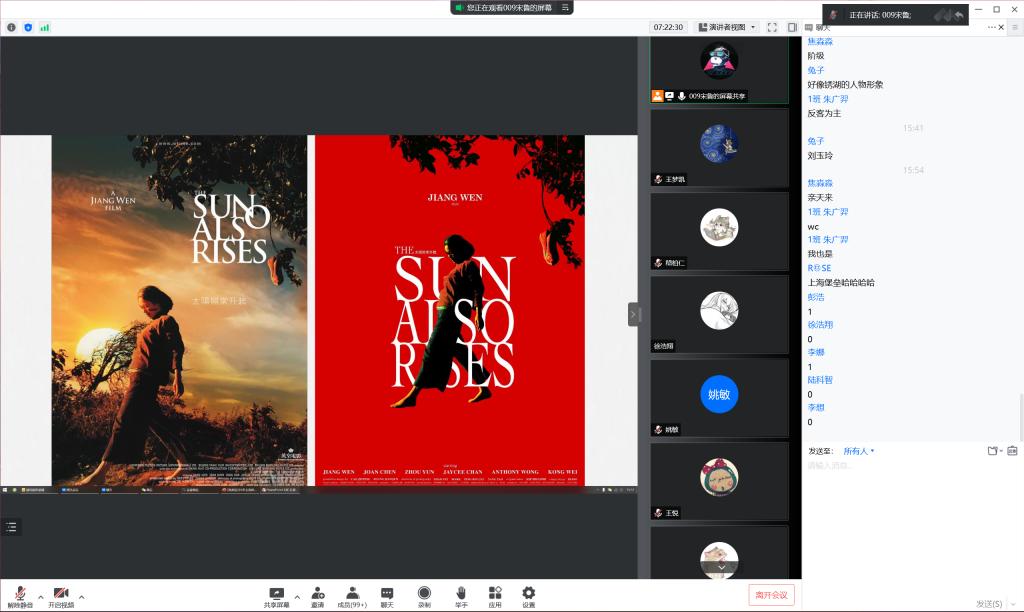Click the invite (邀请) icon
The image size is (1024, 612).
[x=317, y=594]
